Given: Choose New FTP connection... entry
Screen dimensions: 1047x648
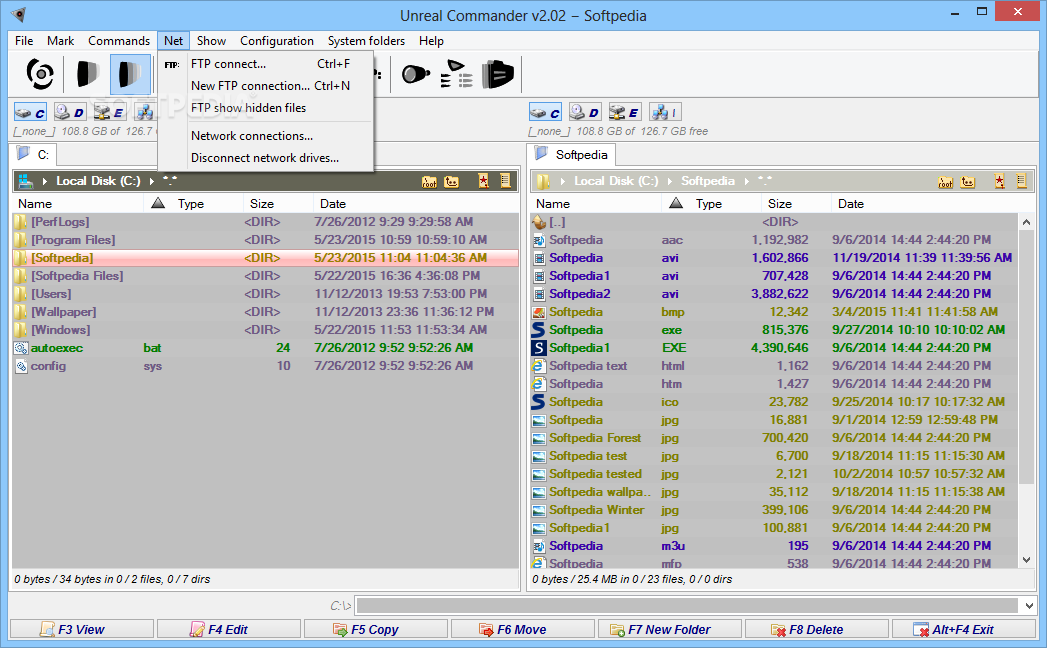Looking at the screenshot, I should pyautogui.click(x=266, y=86).
